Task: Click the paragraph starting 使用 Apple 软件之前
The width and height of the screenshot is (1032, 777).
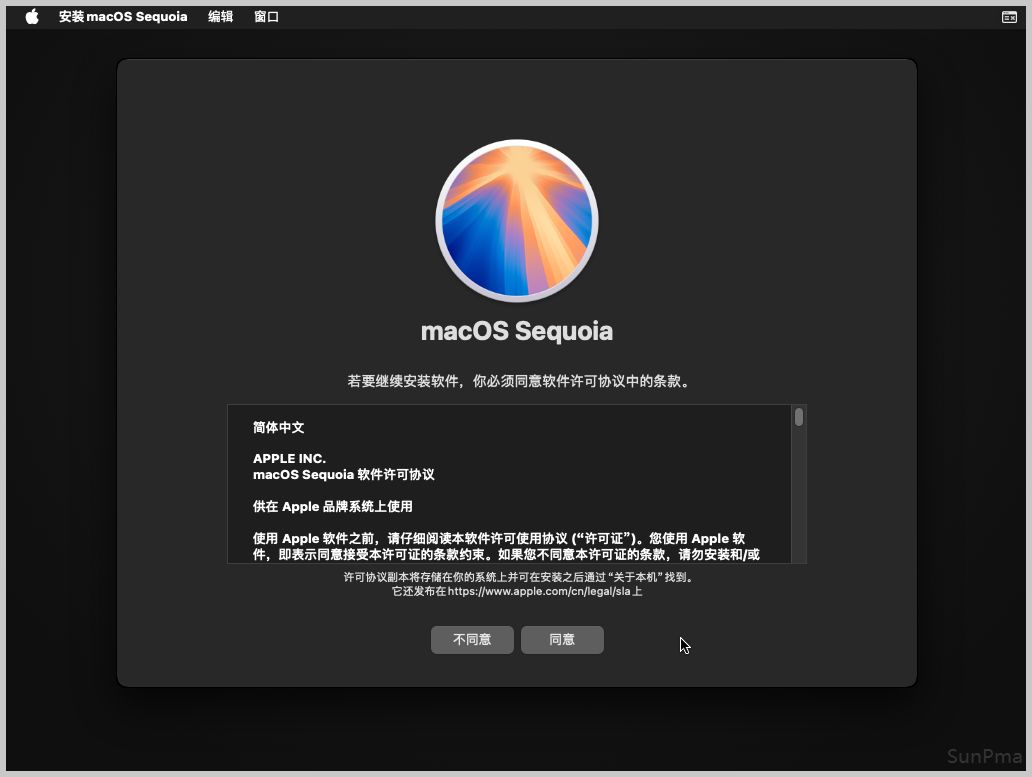Action: click(x=506, y=546)
